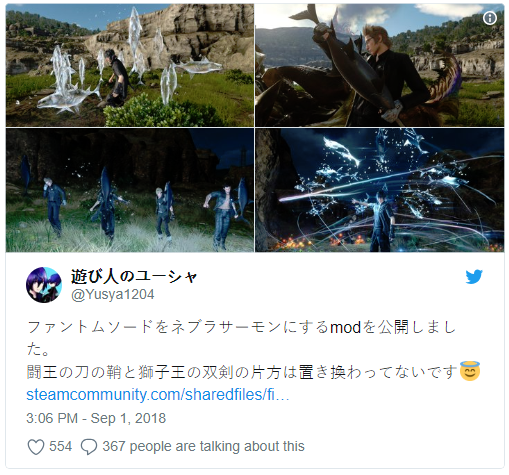The width and height of the screenshot is (509, 475).
Task: Like the tweet with the heart icon
Action: [36, 447]
